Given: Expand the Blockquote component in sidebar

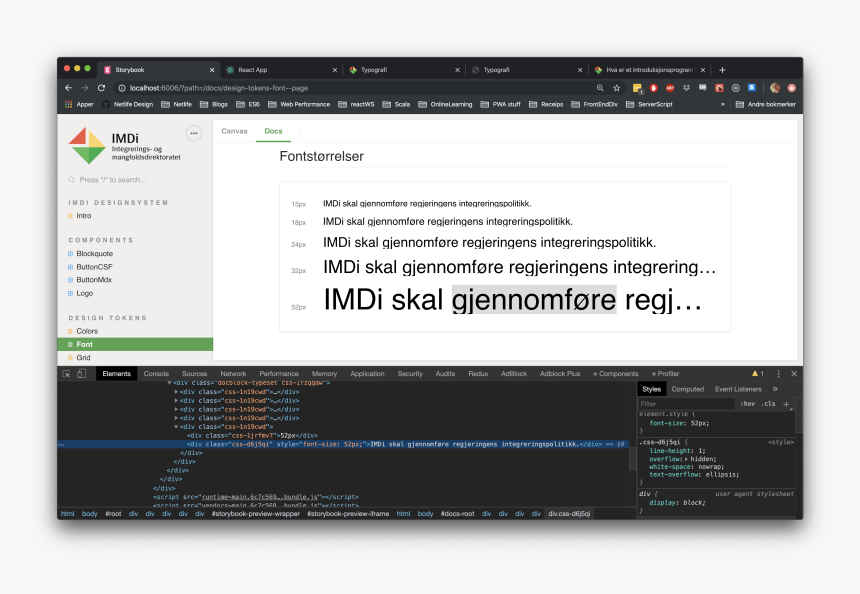Looking at the screenshot, I should coord(94,254).
